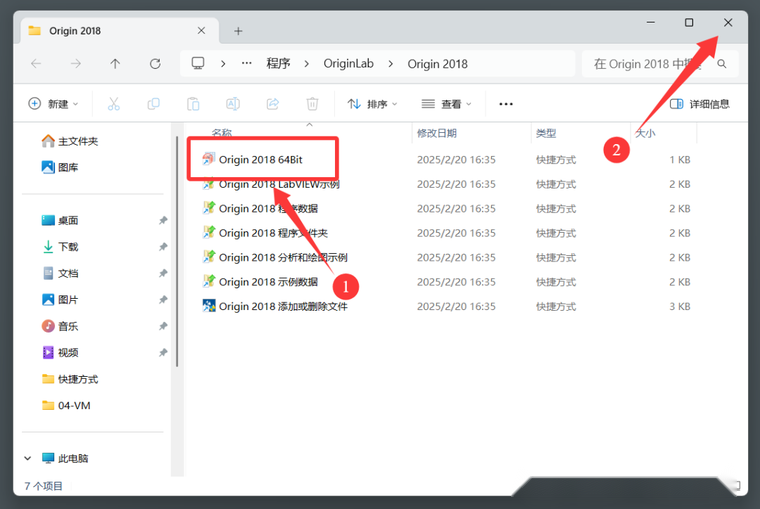Click the sidebar vertical scrollbar
760x509 pixels.
tap(177, 252)
